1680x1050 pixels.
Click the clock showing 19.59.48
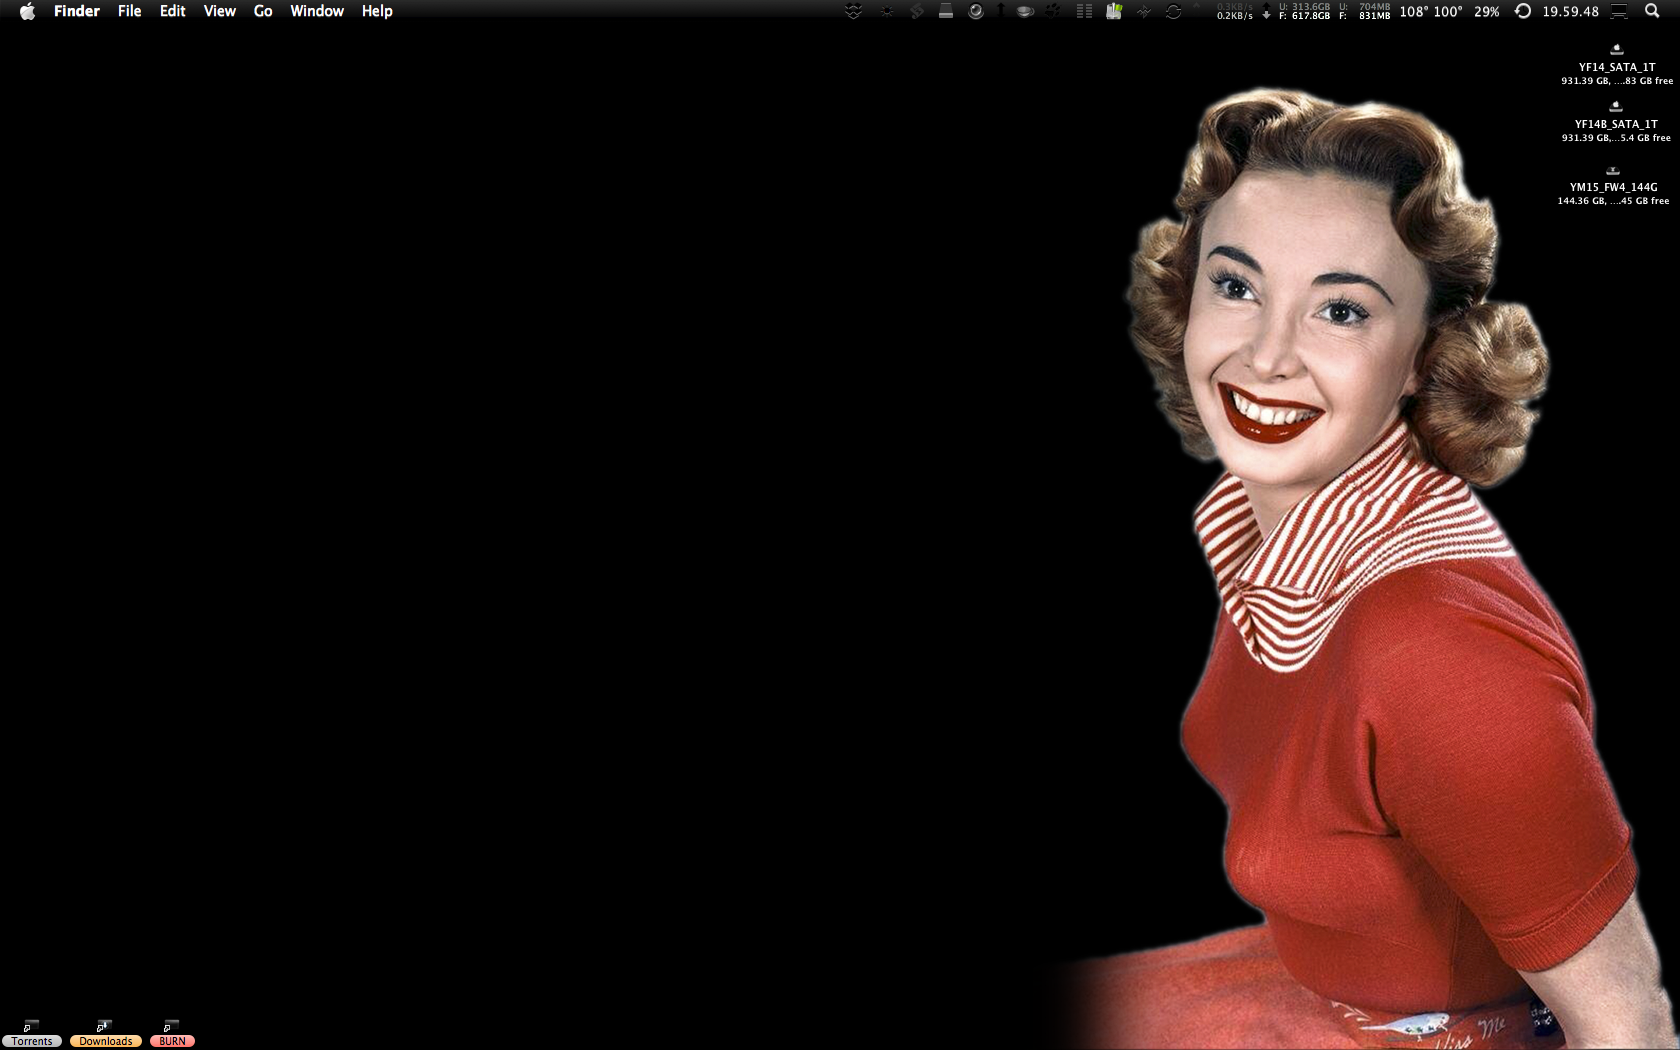click(x=1570, y=11)
